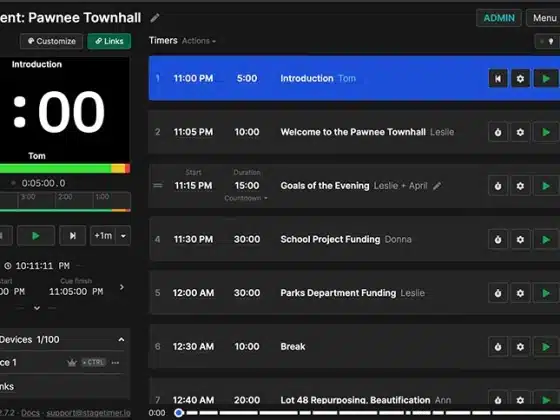Select the School Project Funding title
The image size is (560, 420).
(x=330, y=239)
